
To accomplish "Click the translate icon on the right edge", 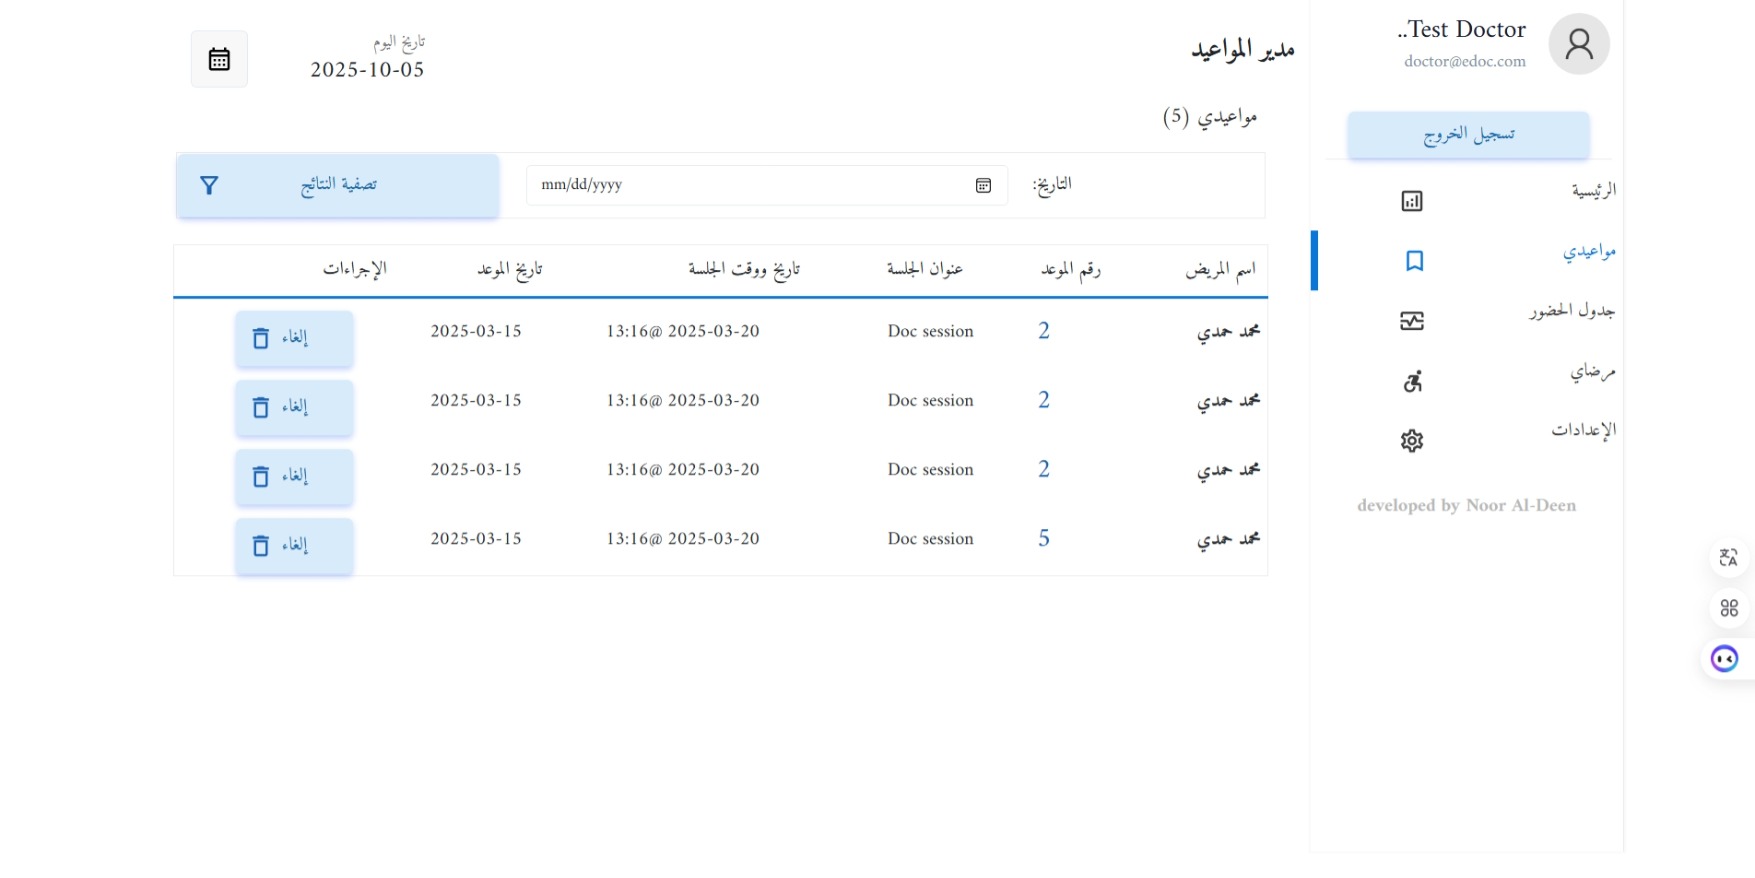I will click(x=1728, y=557).
